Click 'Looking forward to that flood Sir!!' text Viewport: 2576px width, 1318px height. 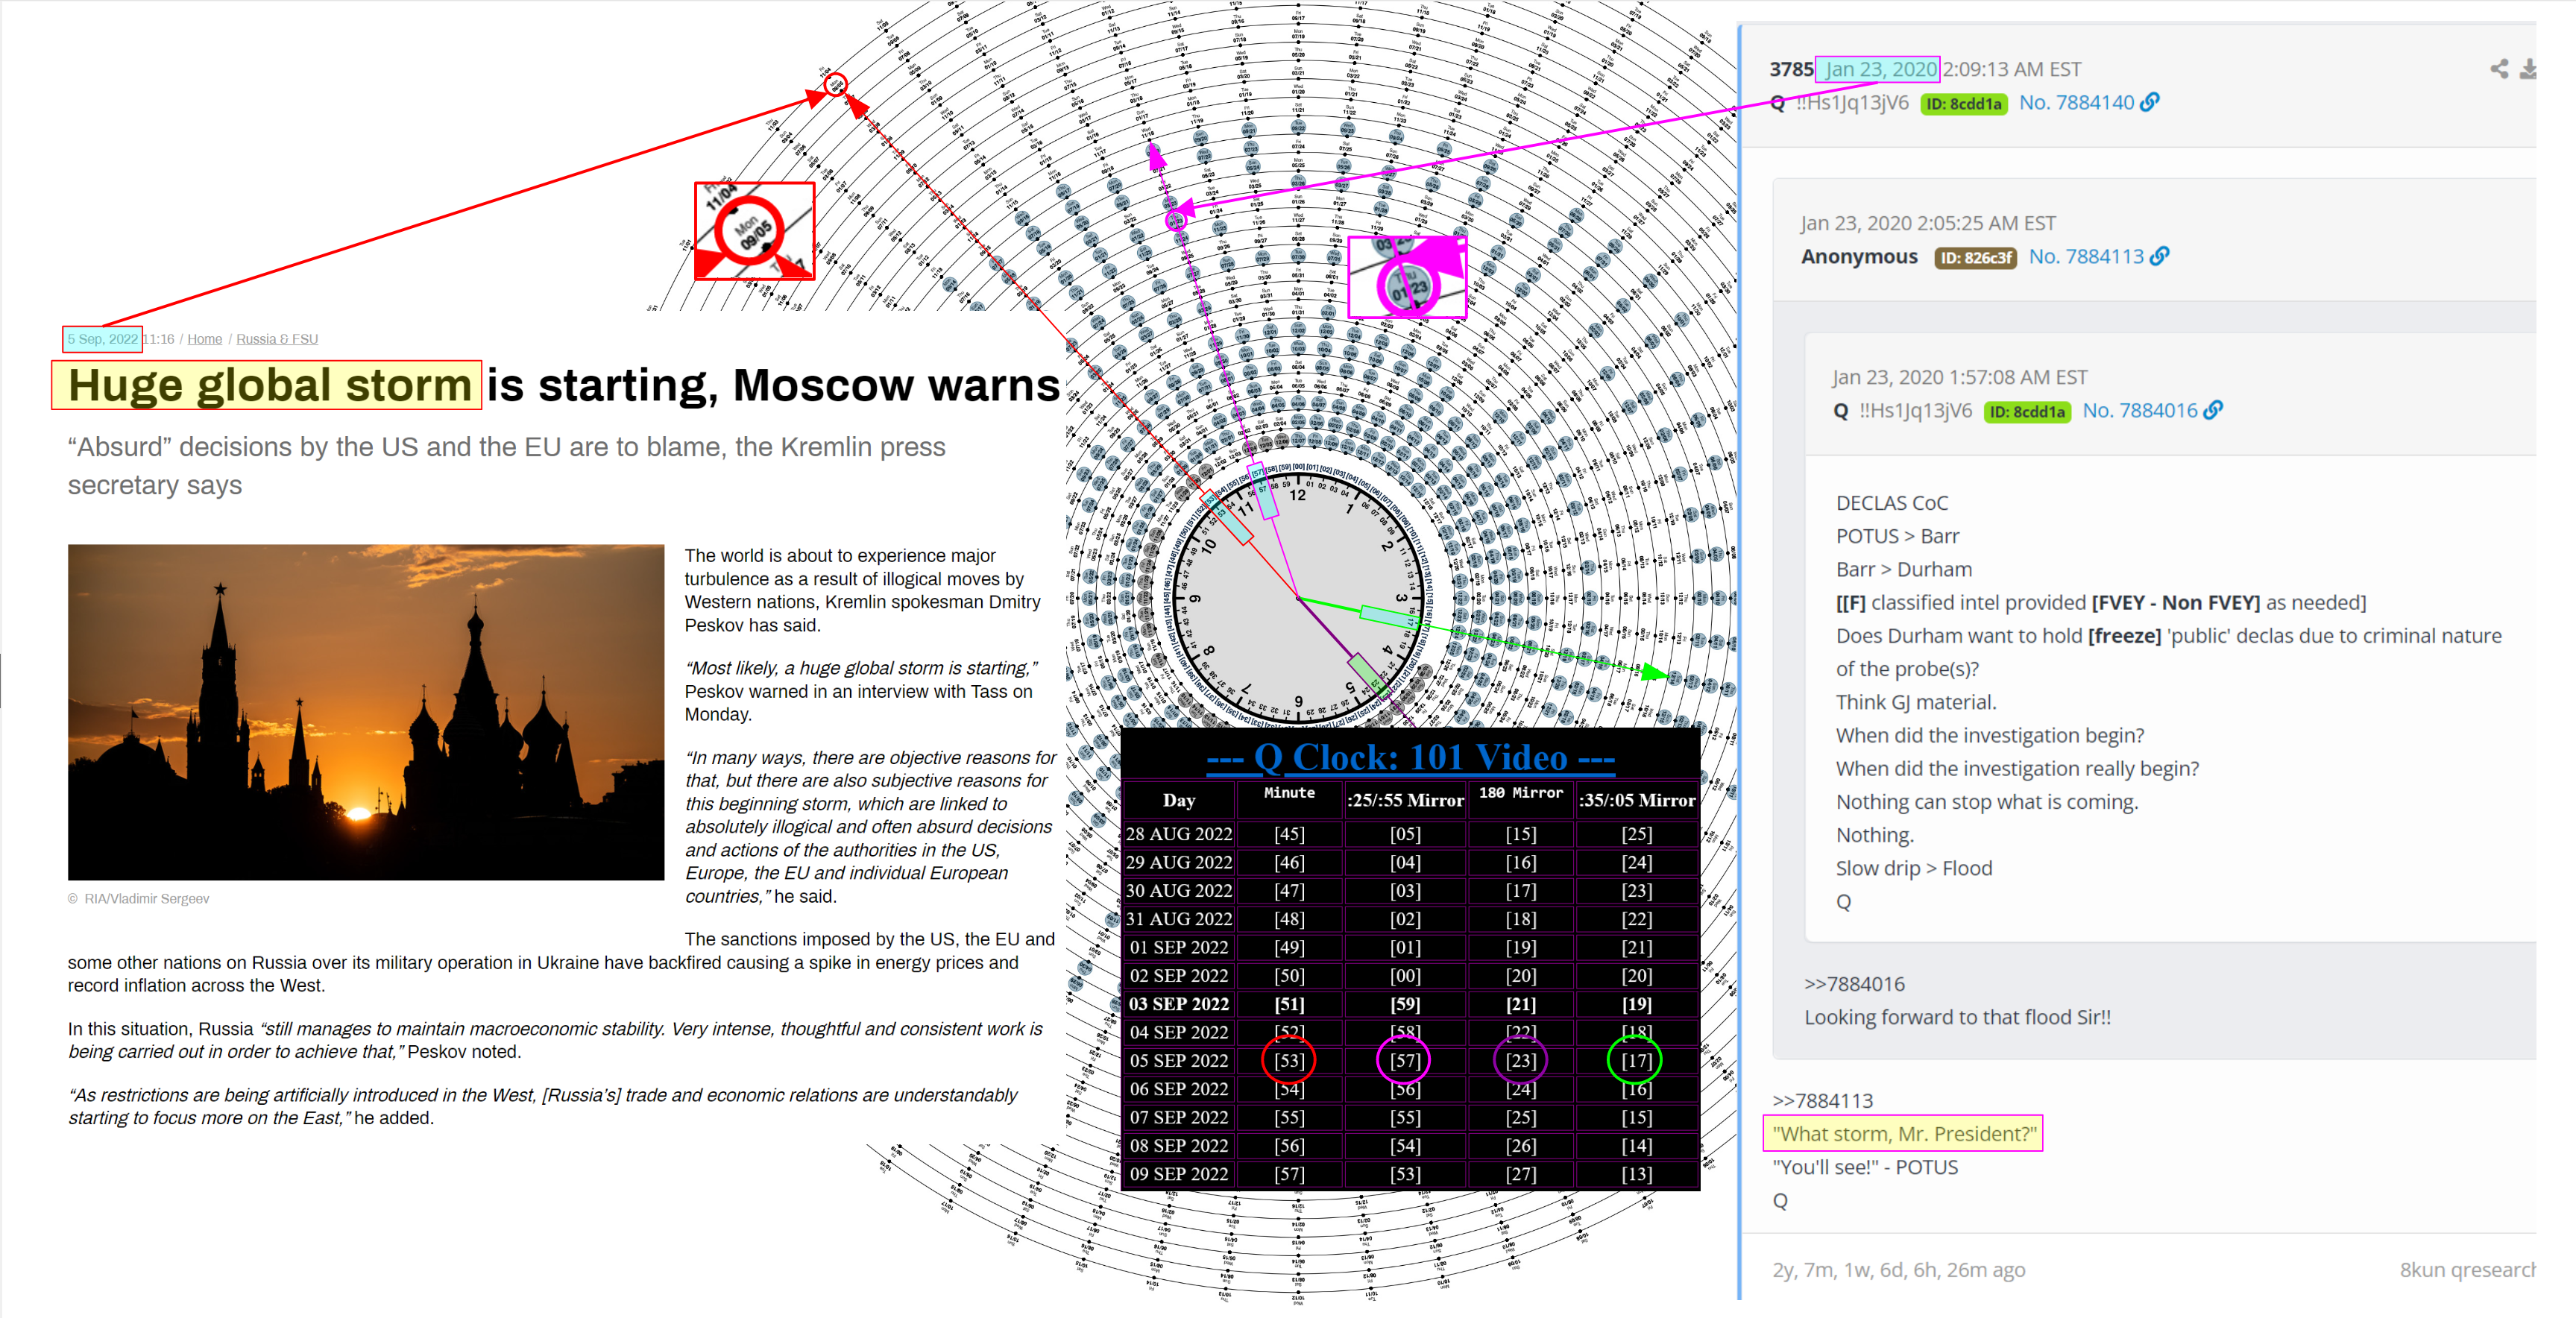[x=1957, y=1017]
